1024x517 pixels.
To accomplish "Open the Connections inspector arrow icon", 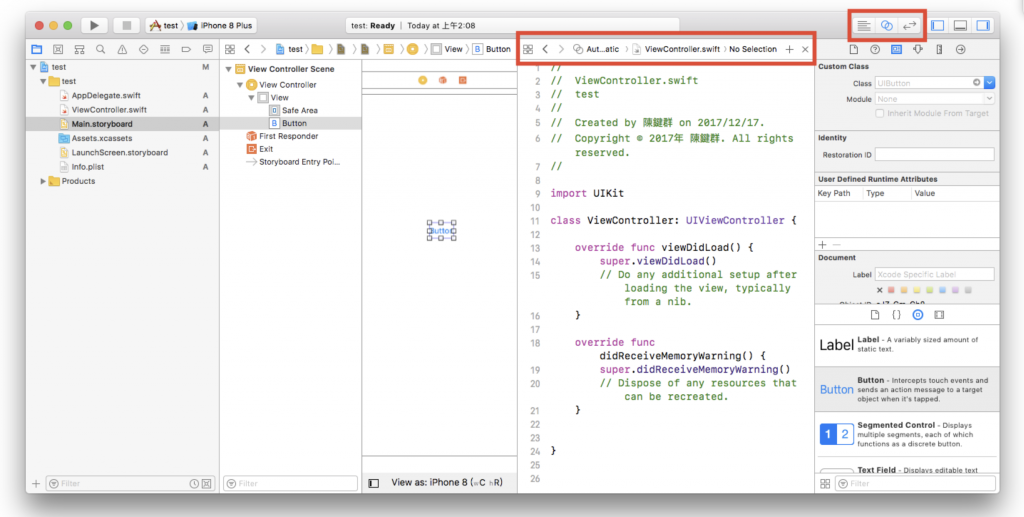I will pyautogui.click(x=961, y=49).
